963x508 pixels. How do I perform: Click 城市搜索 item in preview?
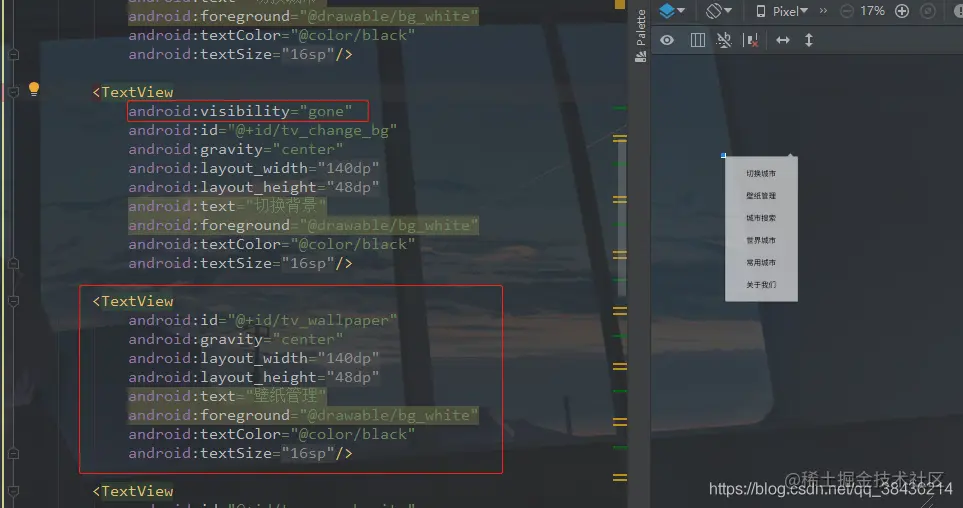761,217
